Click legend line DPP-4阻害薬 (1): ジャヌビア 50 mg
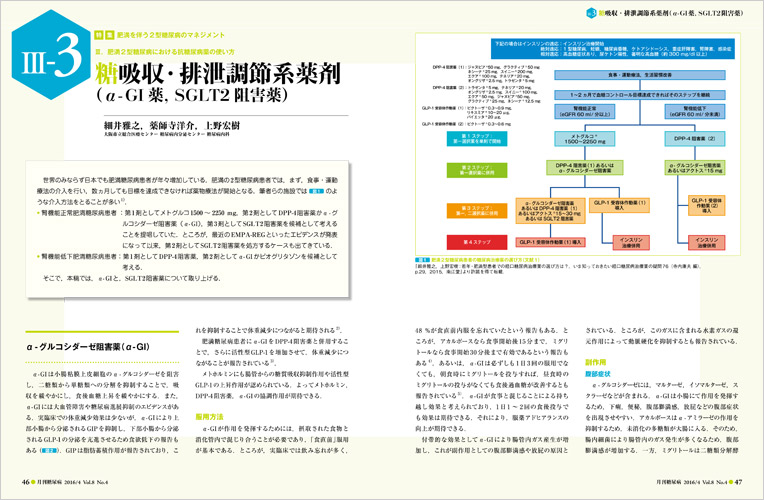 point(486,67)
